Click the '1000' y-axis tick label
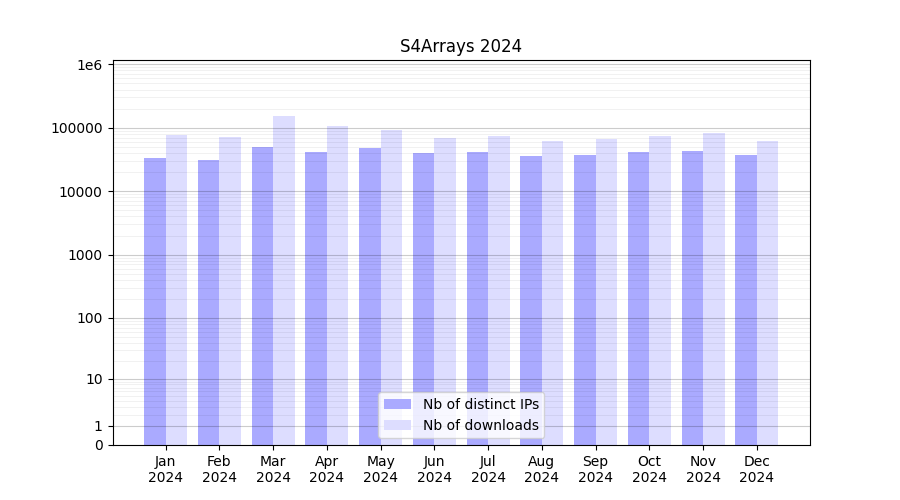The image size is (900, 500). [84, 255]
